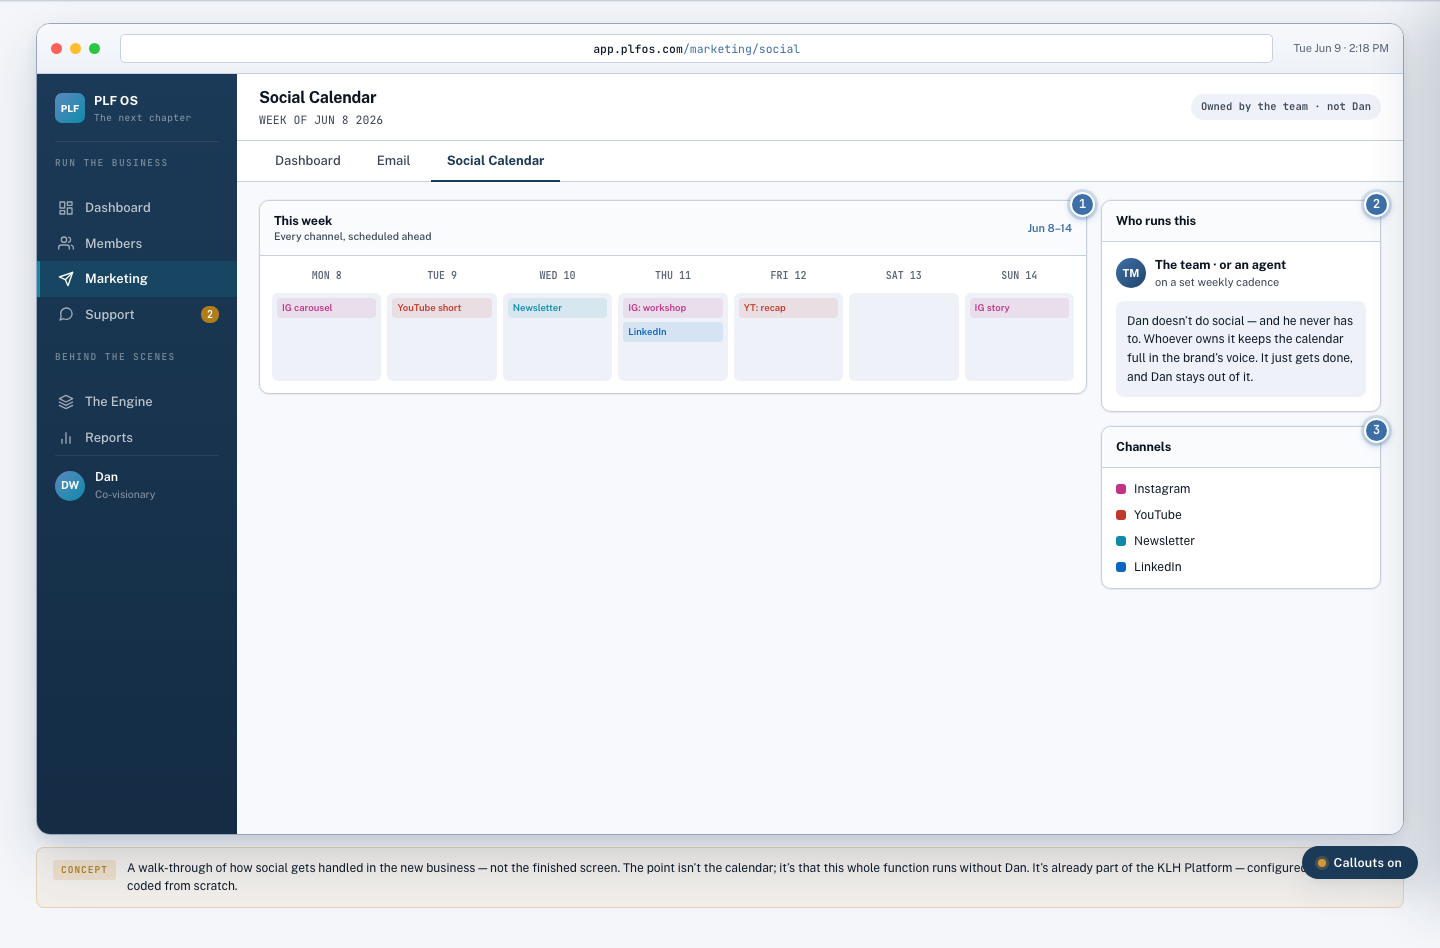Open Dashboard label in the sidebar
The height and width of the screenshot is (948, 1440).
[x=118, y=208]
